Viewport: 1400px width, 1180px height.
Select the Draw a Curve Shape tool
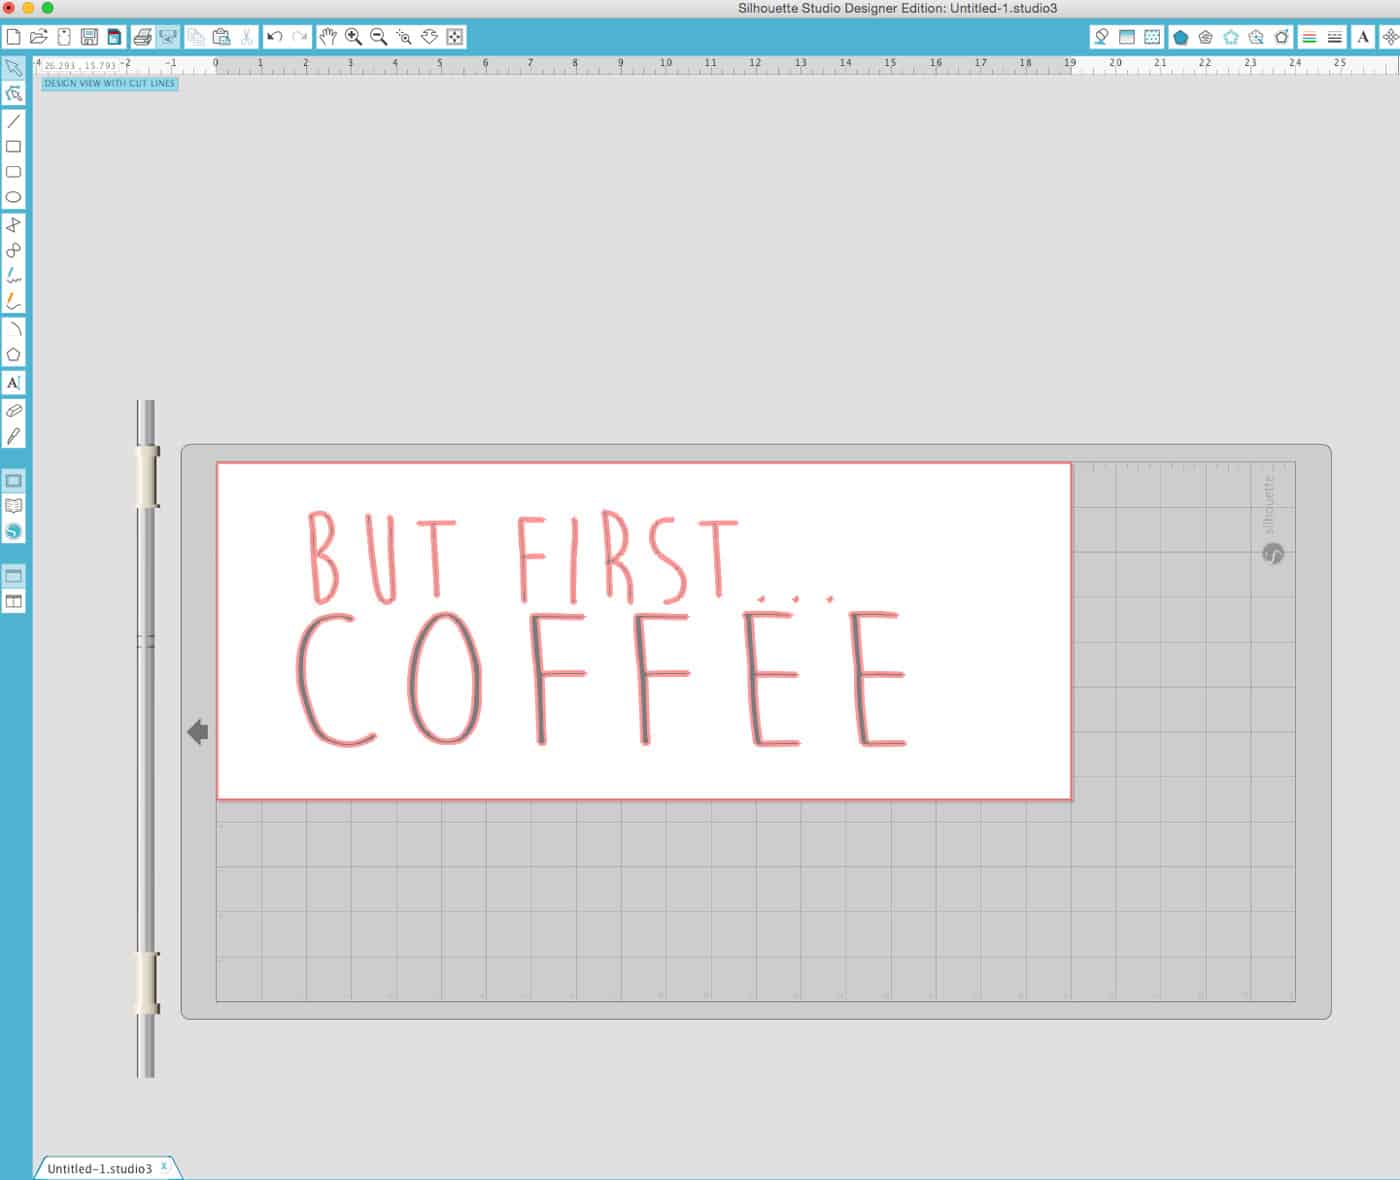coord(13,250)
